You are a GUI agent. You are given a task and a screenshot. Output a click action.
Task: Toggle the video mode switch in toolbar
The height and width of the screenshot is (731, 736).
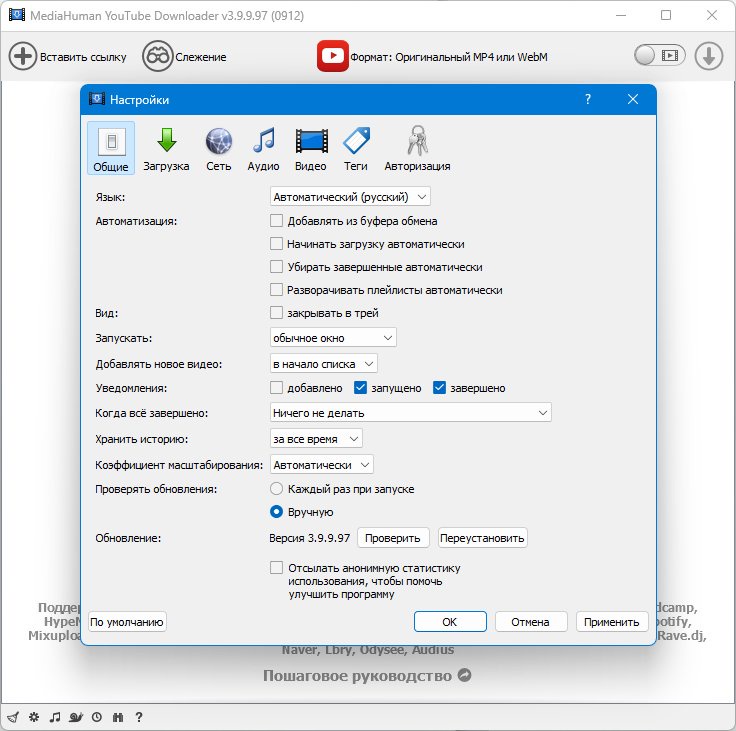click(x=659, y=56)
